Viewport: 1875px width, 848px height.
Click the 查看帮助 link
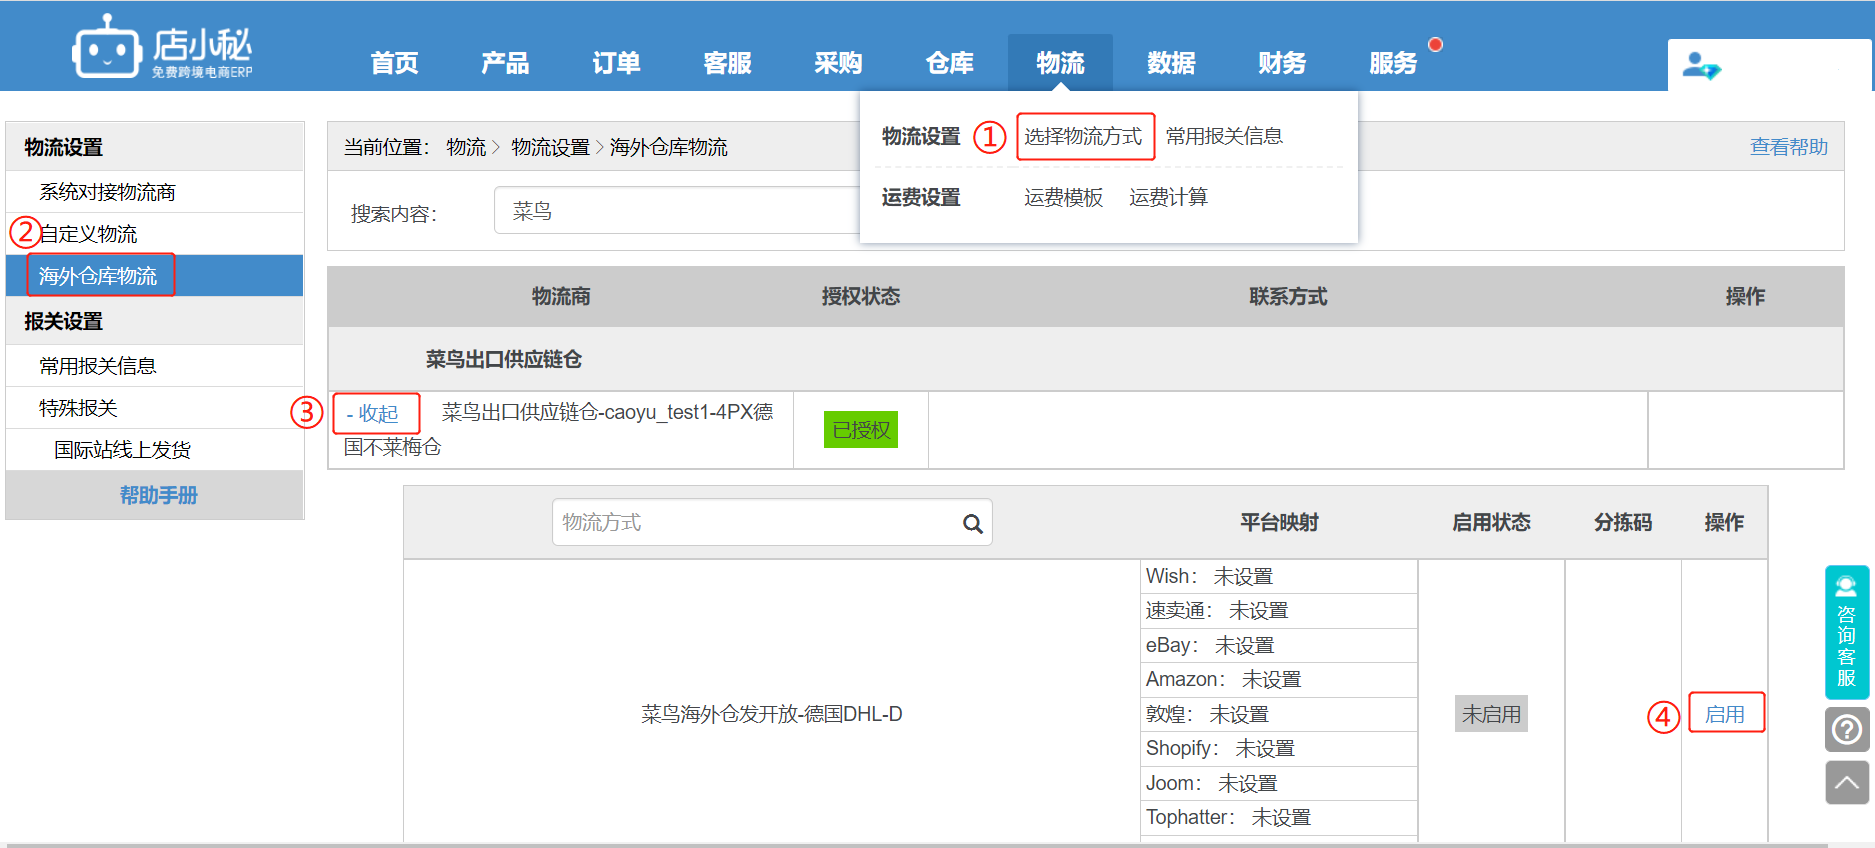[x=1788, y=147]
